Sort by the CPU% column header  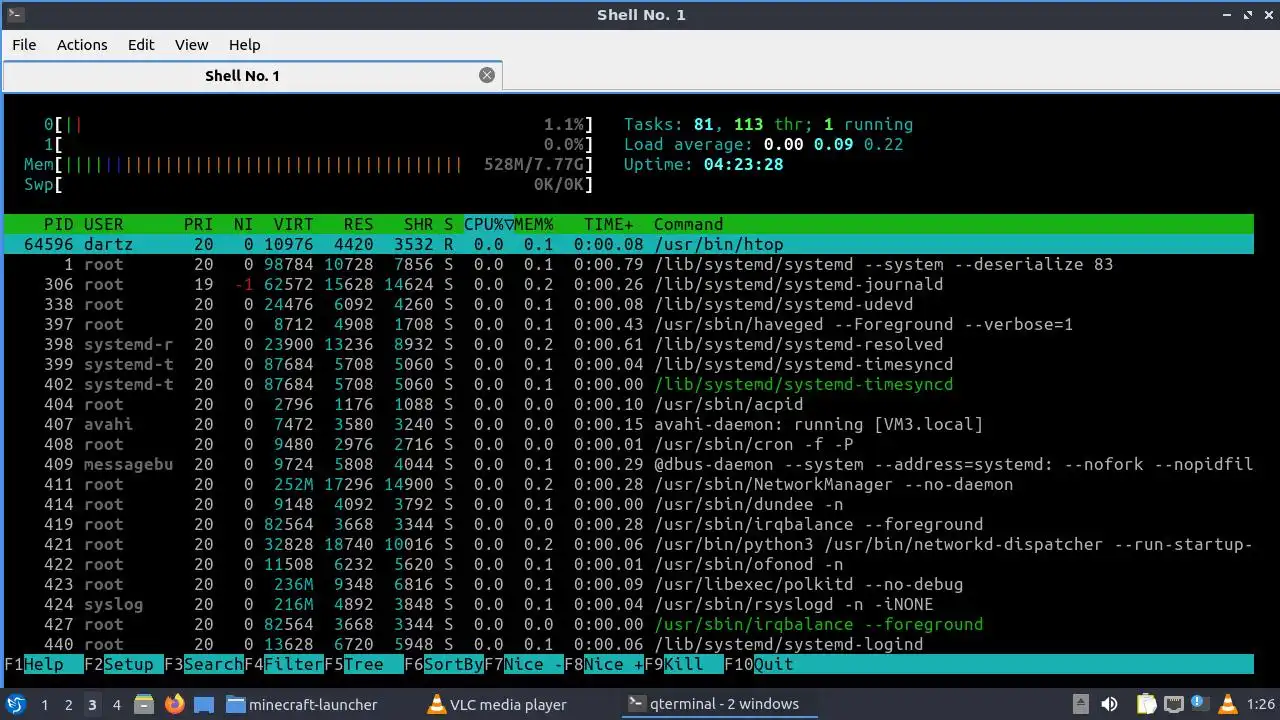[x=488, y=224]
